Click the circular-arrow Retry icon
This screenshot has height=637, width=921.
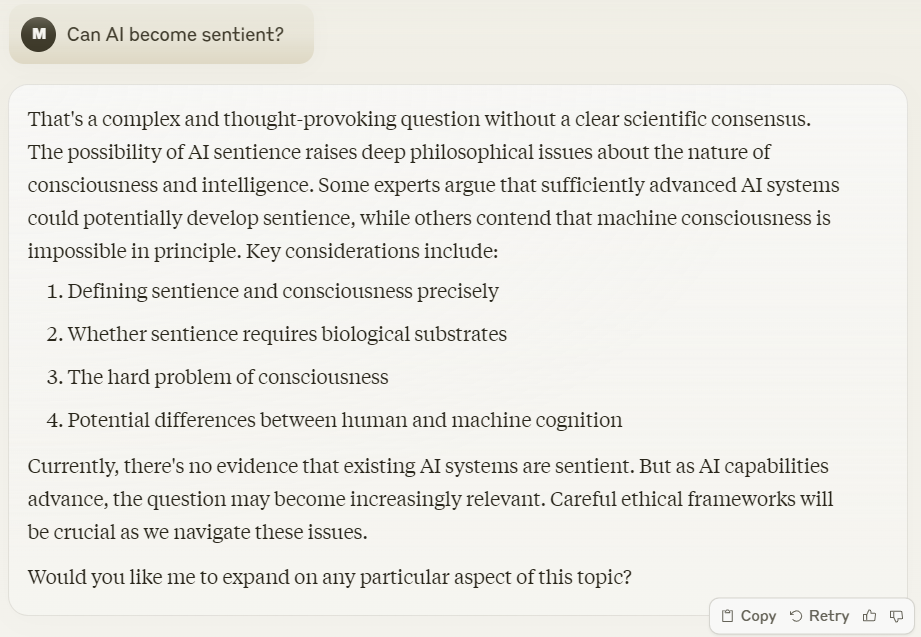pos(796,616)
